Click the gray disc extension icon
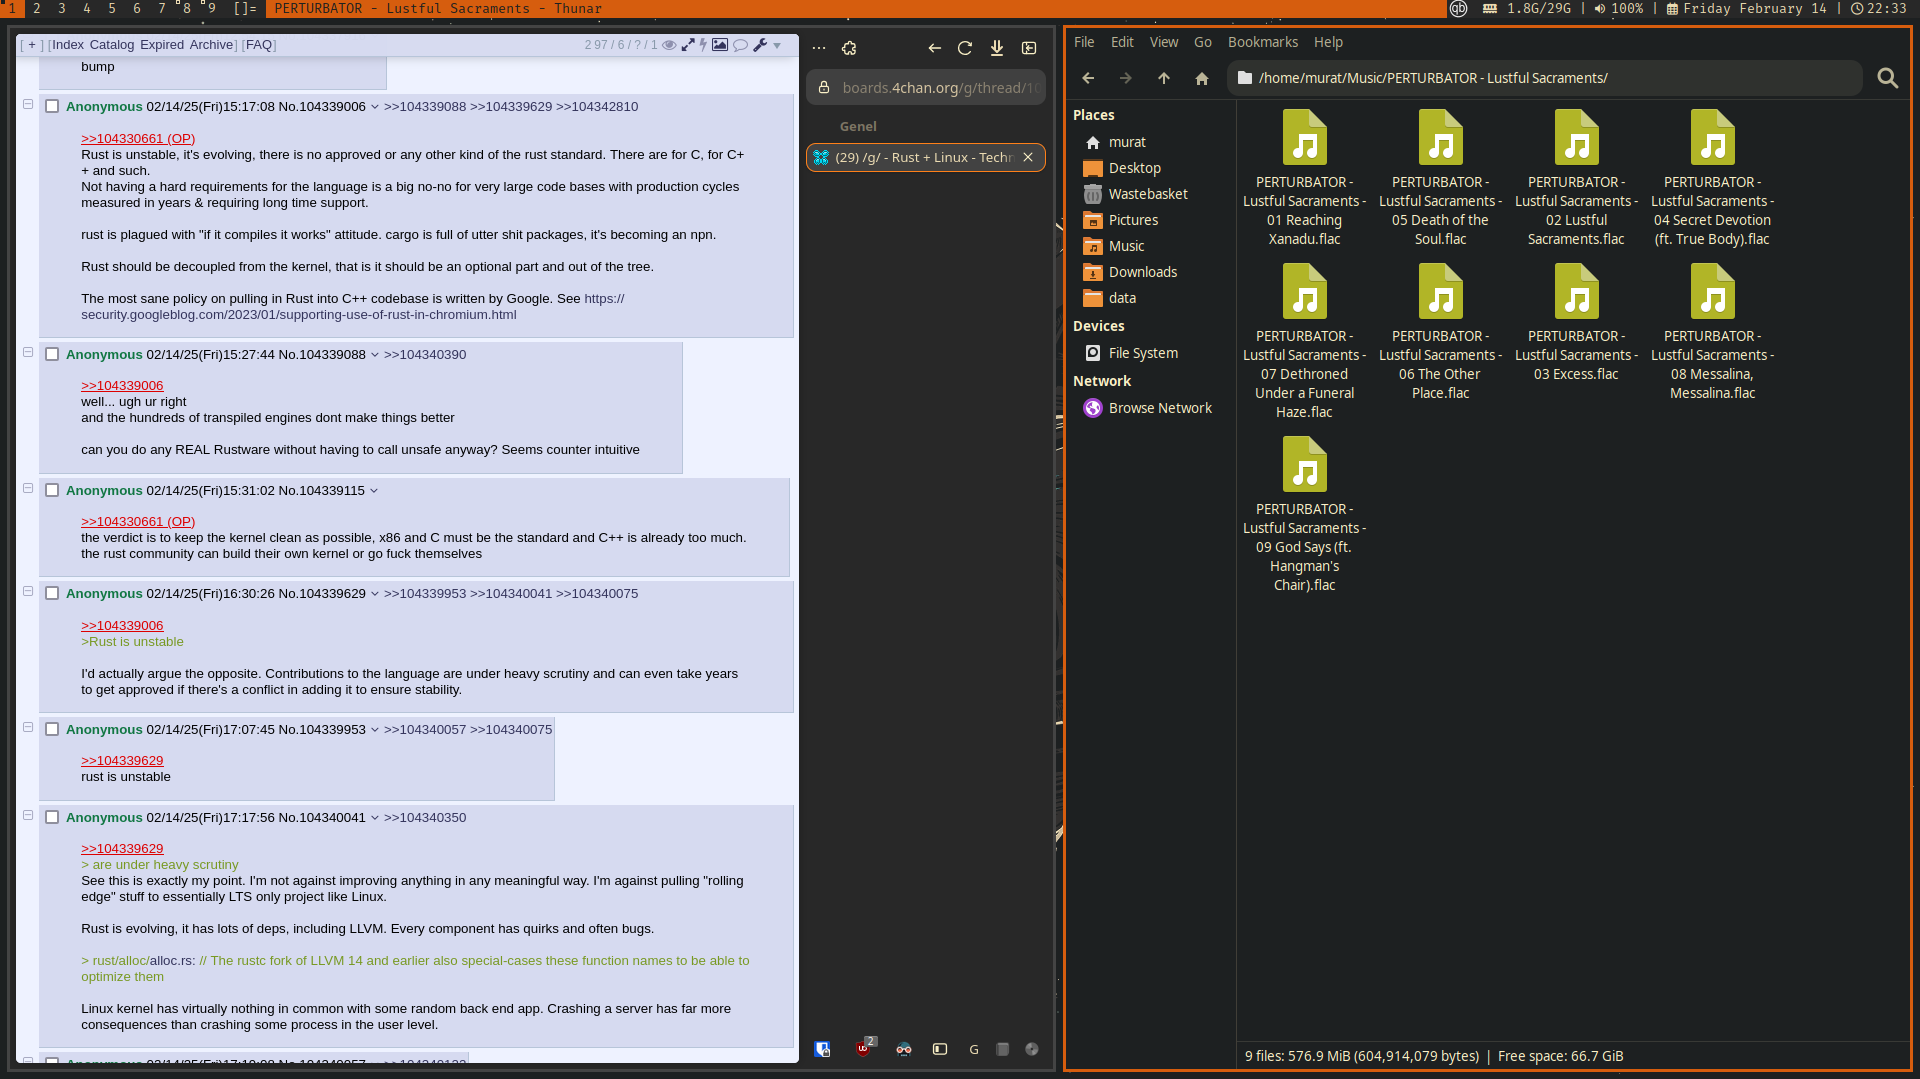This screenshot has width=1920, height=1079. [x=1032, y=1049]
